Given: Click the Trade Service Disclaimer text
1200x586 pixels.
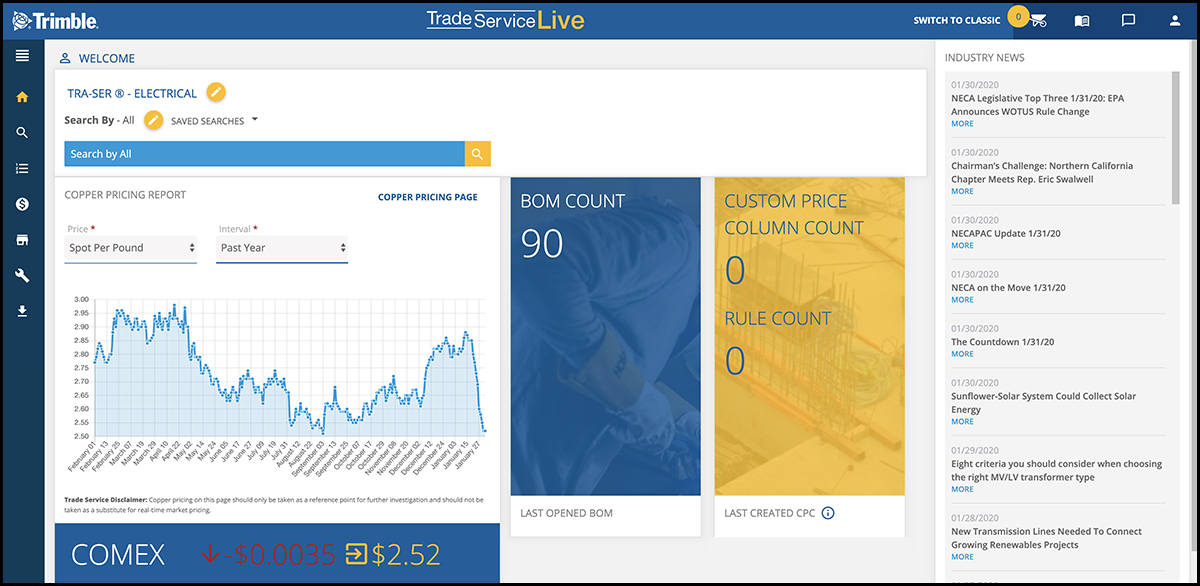Looking at the screenshot, I should 276,503.
